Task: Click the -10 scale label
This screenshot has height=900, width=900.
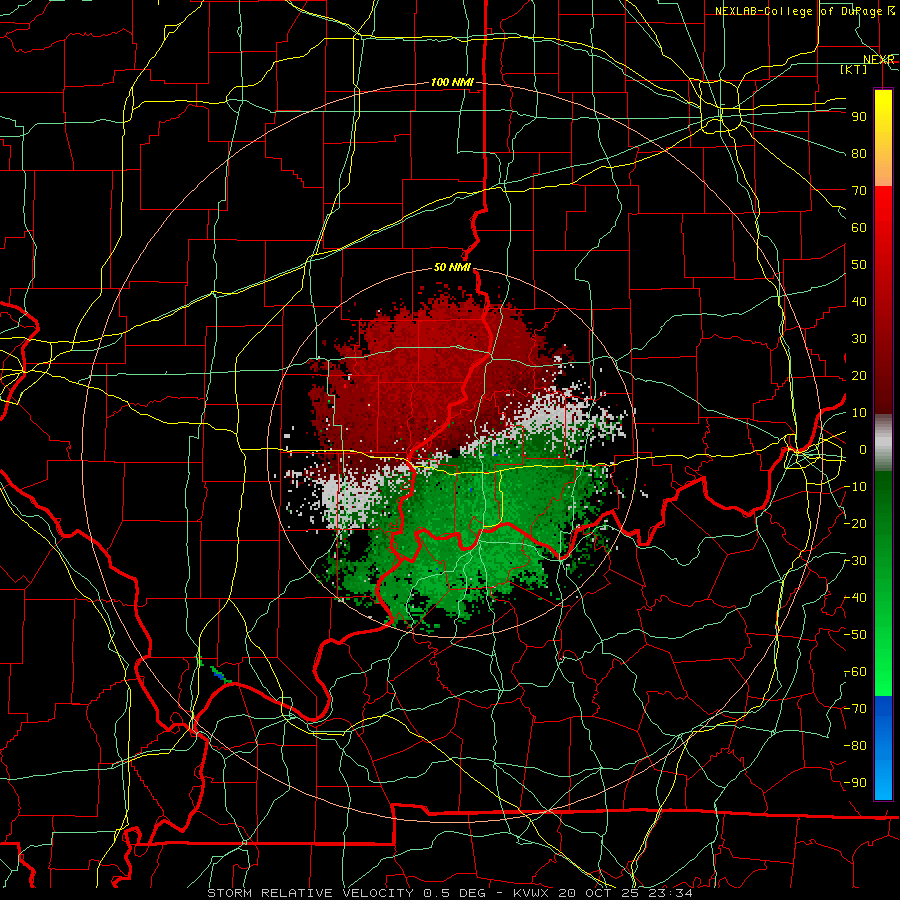Action: [856, 487]
